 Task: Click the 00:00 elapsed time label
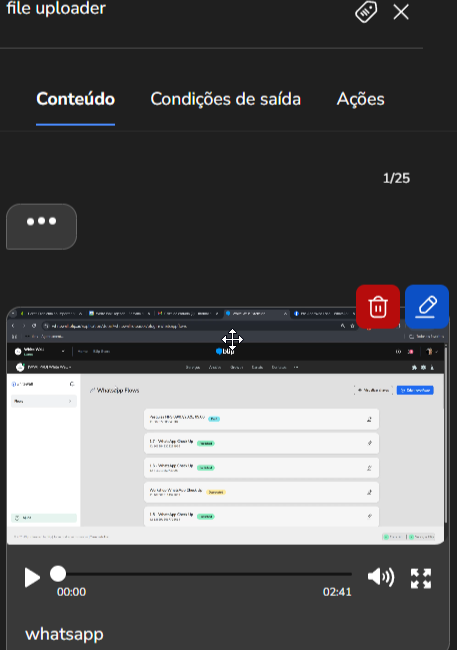[x=71, y=592]
